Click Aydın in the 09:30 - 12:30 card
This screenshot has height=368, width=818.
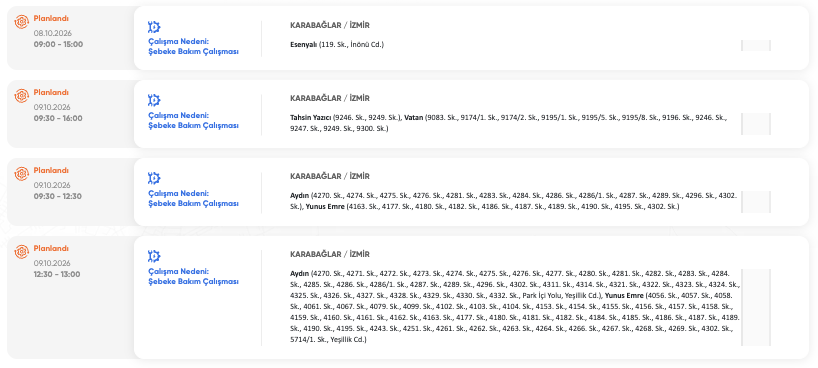pyautogui.click(x=299, y=196)
